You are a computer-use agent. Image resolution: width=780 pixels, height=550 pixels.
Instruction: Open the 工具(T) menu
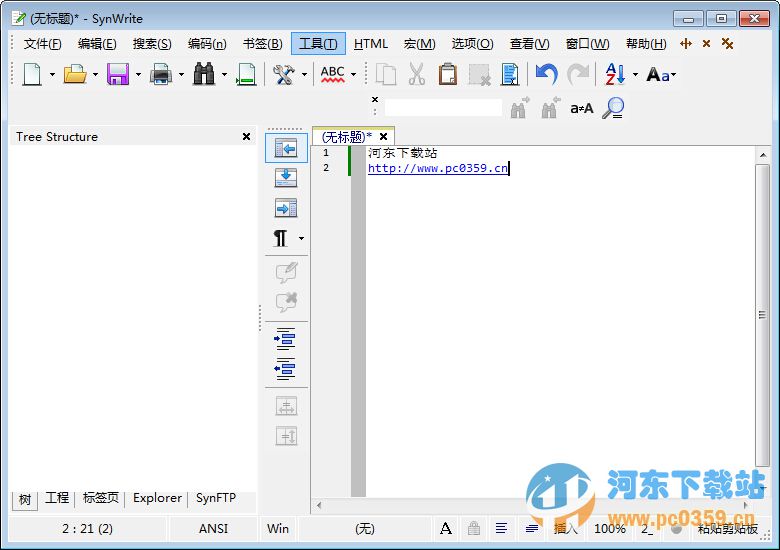point(318,44)
